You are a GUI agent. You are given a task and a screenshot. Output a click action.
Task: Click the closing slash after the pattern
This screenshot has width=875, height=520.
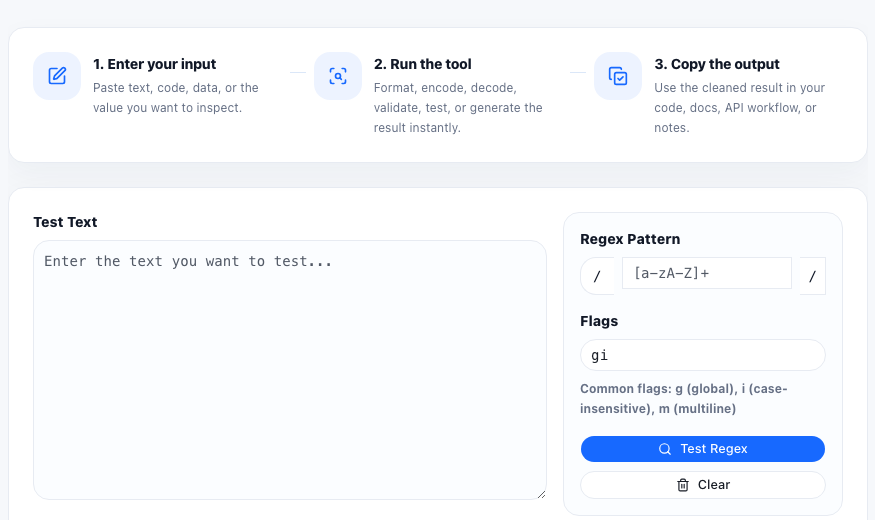tap(812, 276)
